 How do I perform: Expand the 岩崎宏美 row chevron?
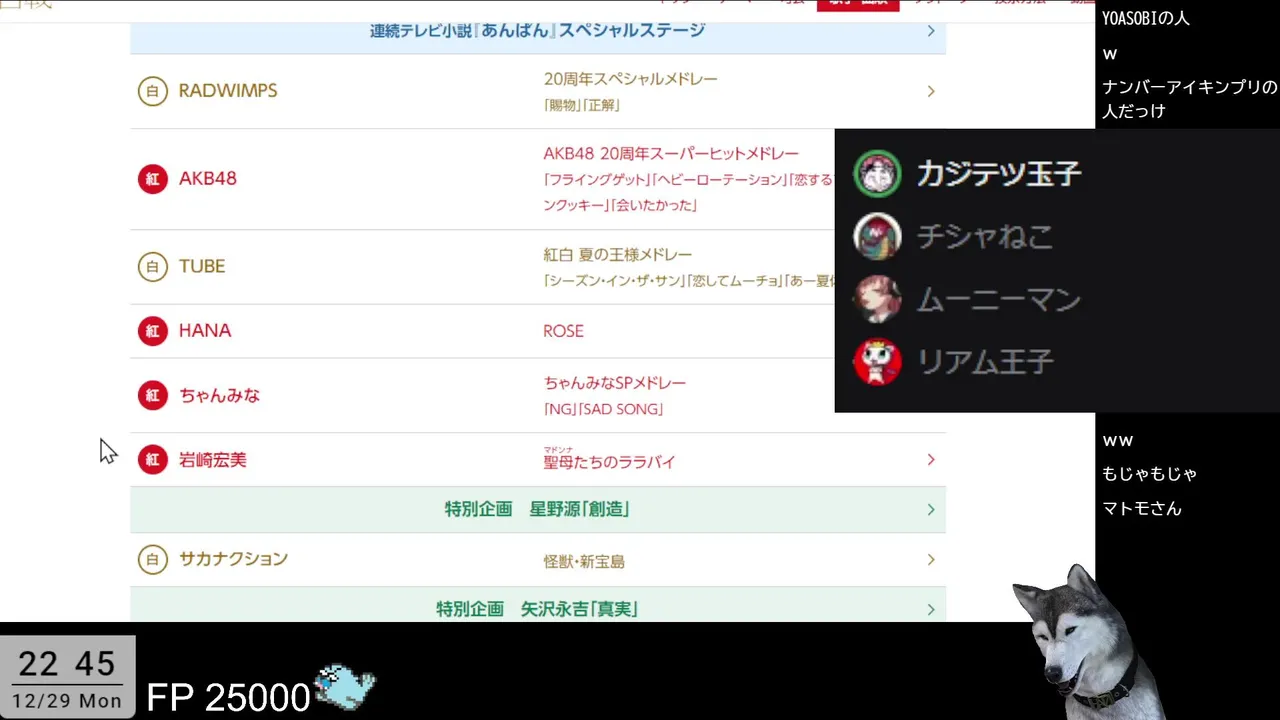[931, 460]
